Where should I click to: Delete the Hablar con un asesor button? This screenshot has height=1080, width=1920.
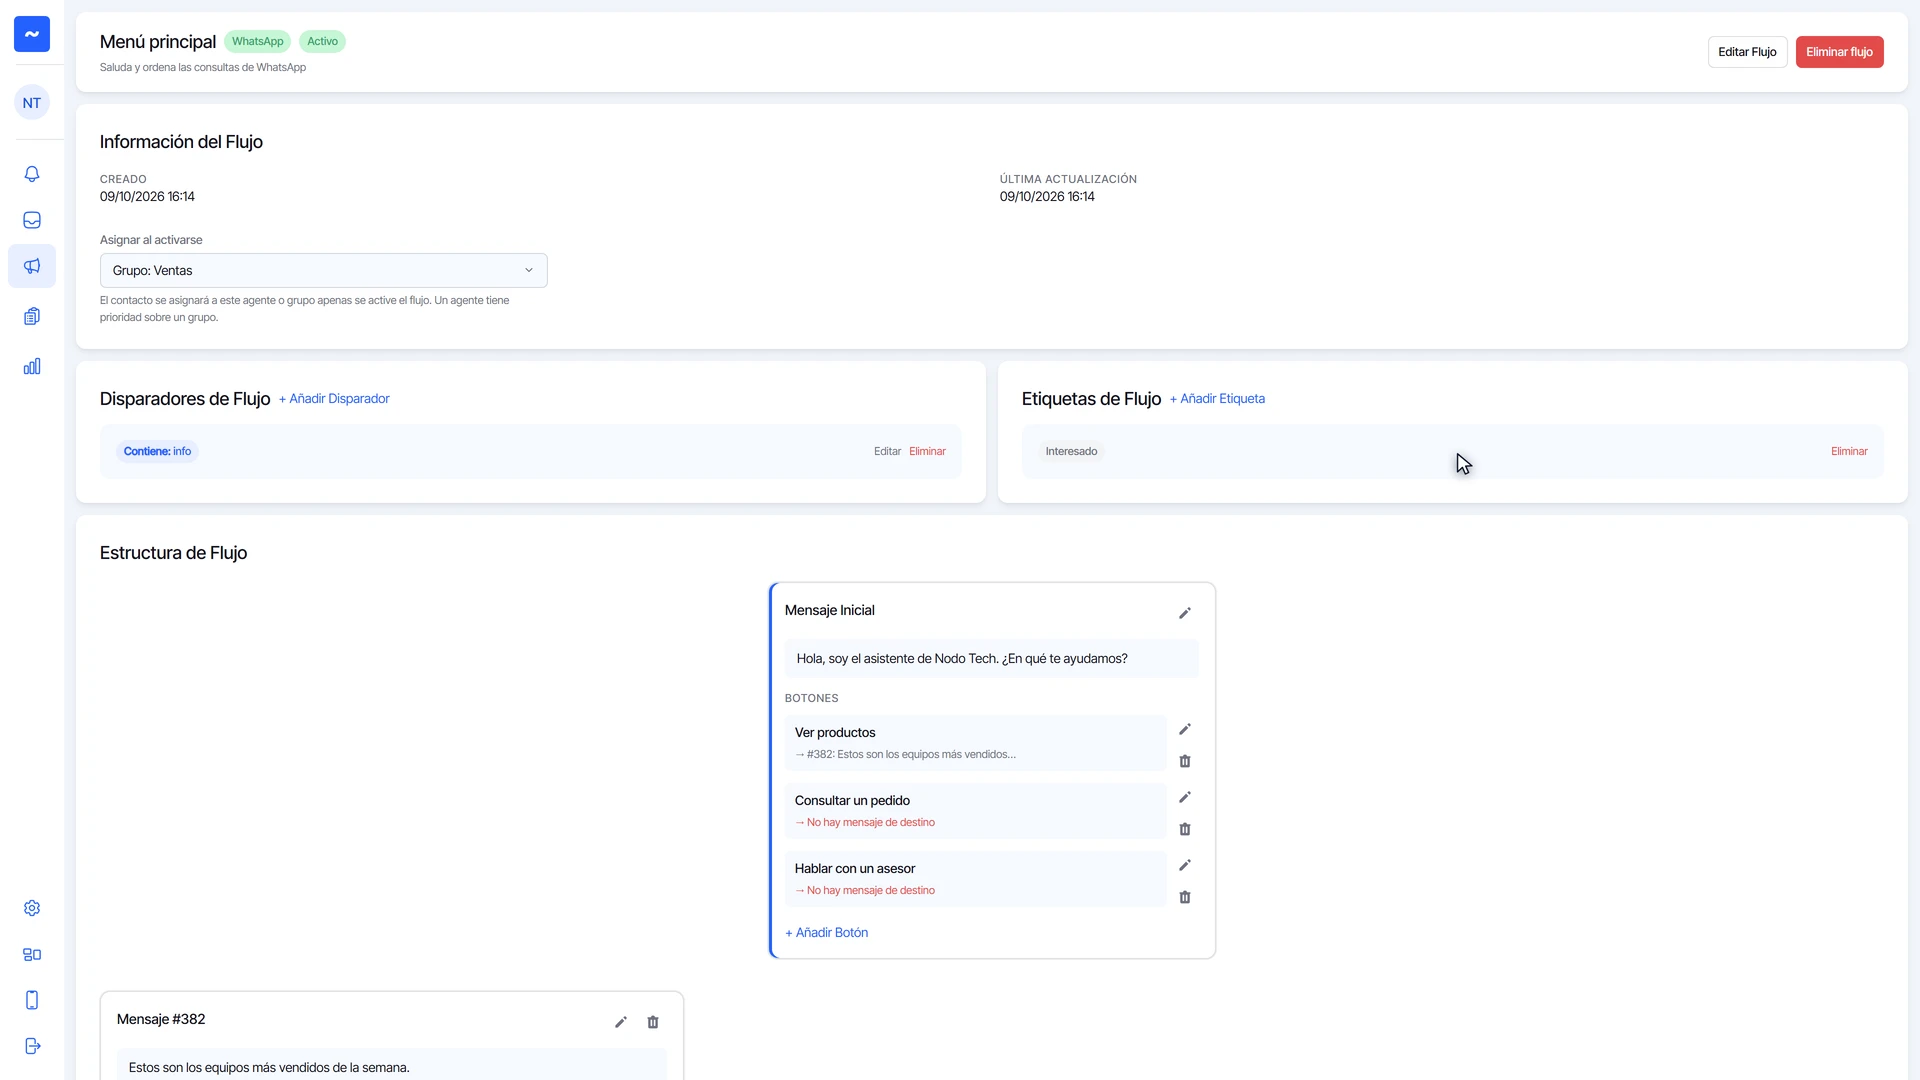[x=1185, y=897]
